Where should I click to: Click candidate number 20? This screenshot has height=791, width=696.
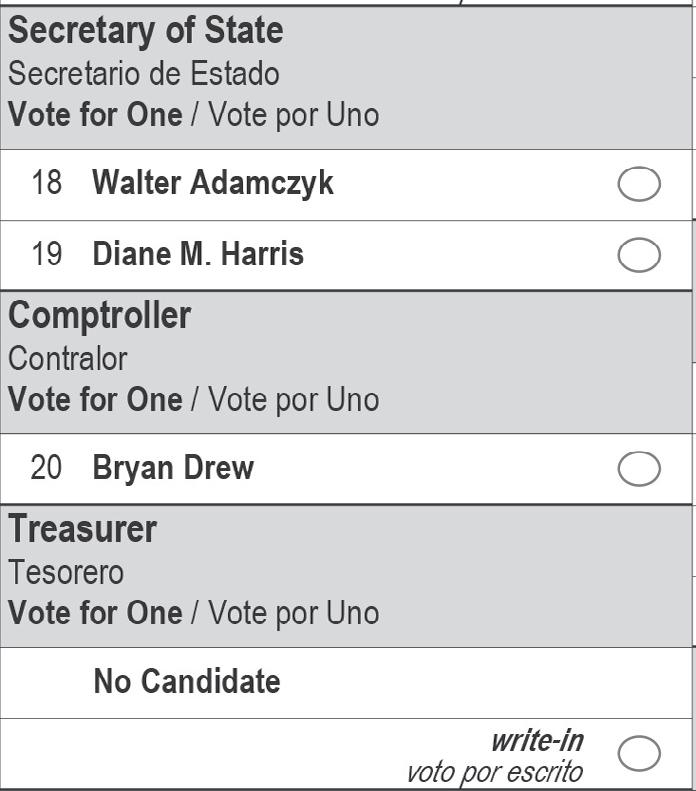click(46, 468)
